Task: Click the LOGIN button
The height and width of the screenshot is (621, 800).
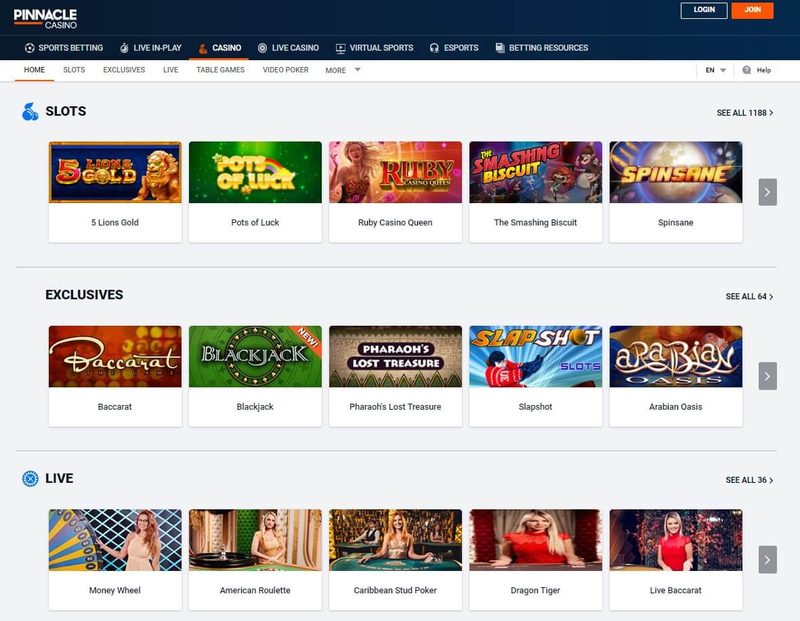Action: coord(702,10)
